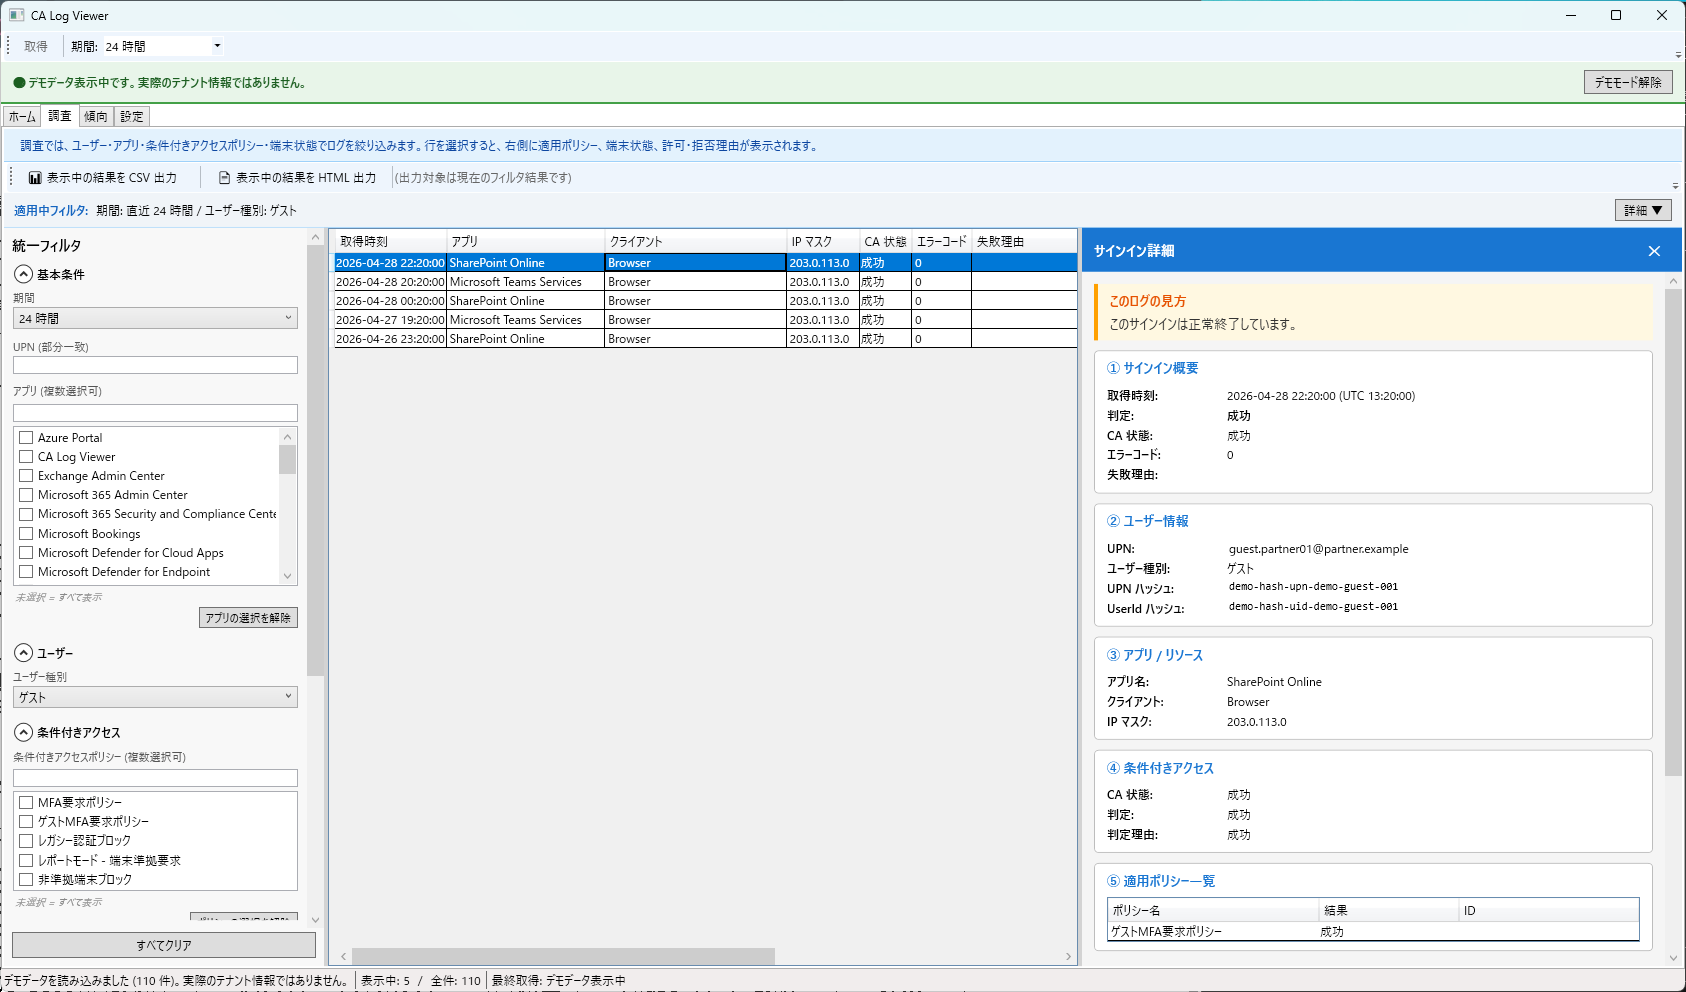Click the CA Log Viewer title bar icon
This screenshot has height=992, width=1686.
click(16, 15)
